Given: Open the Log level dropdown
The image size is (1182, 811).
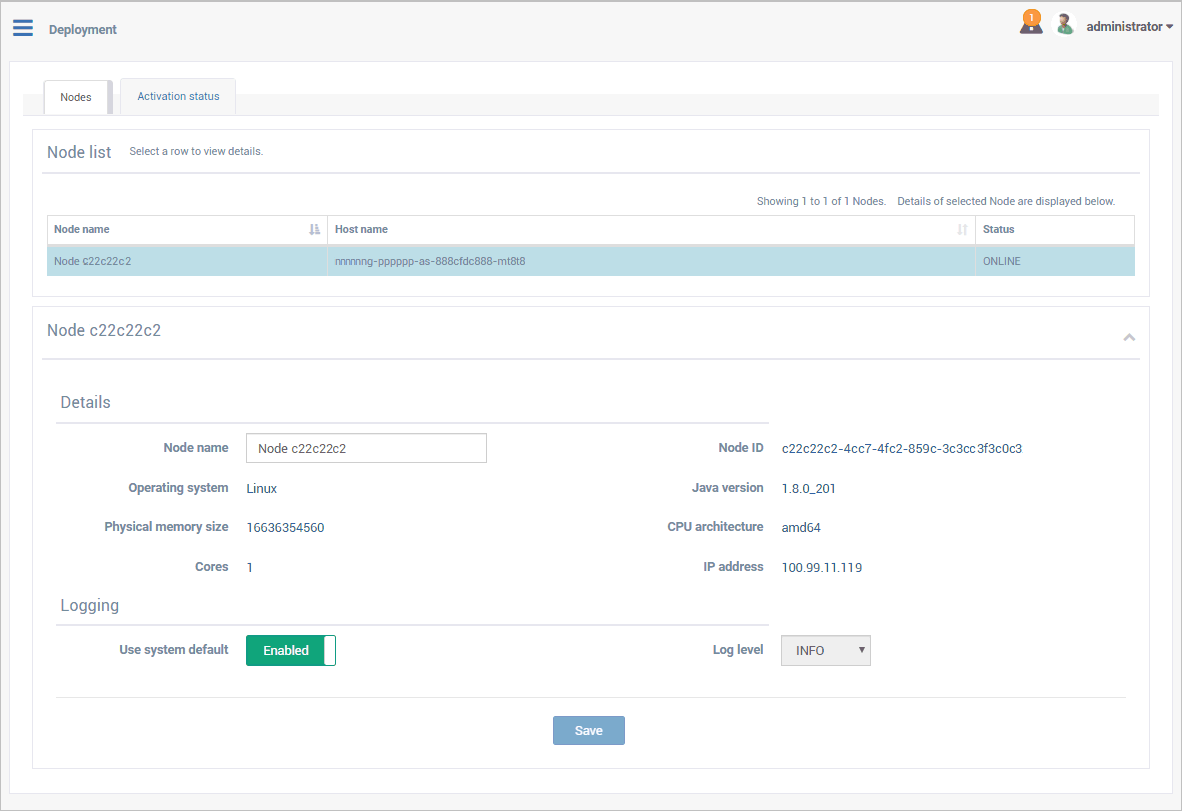Looking at the screenshot, I should [x=825, y=651].
